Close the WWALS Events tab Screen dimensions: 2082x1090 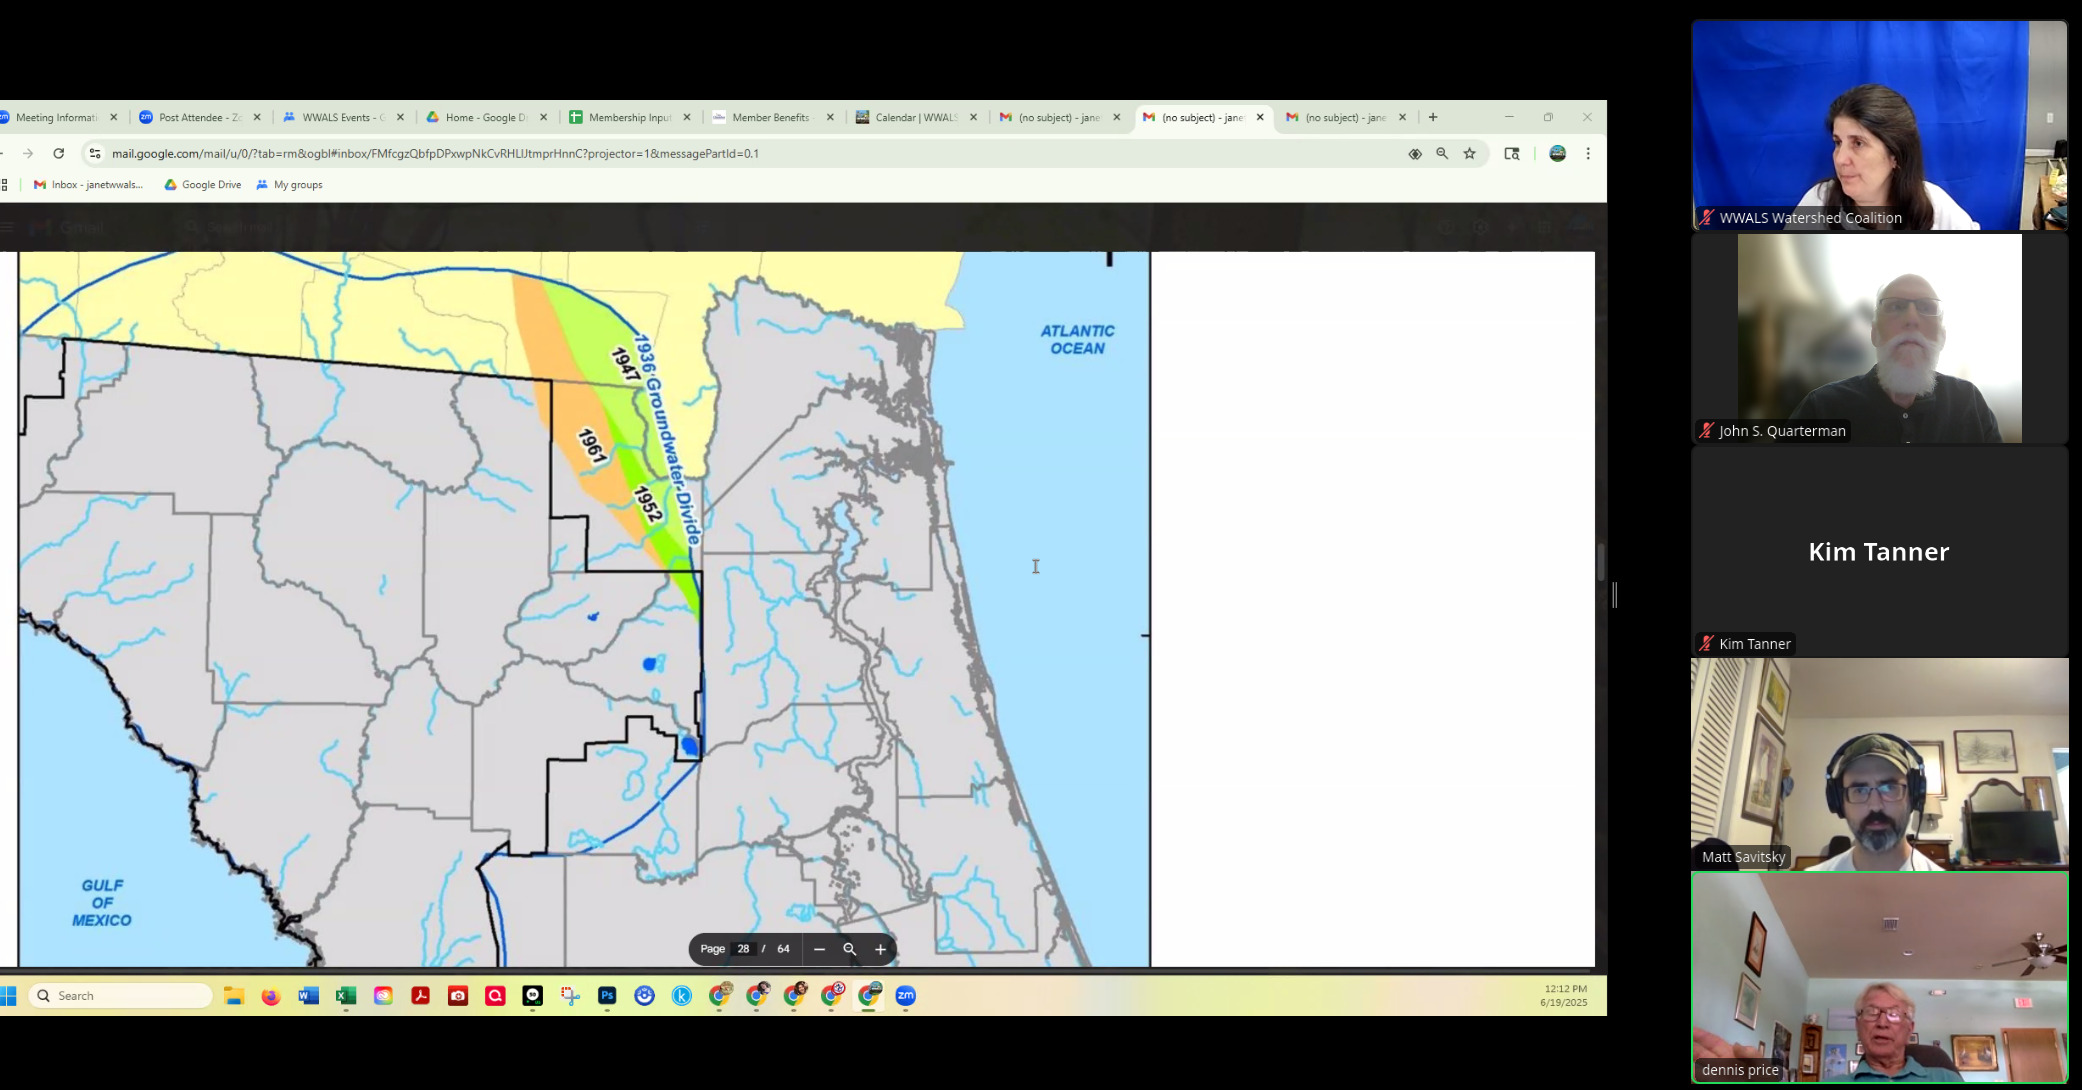400,117
